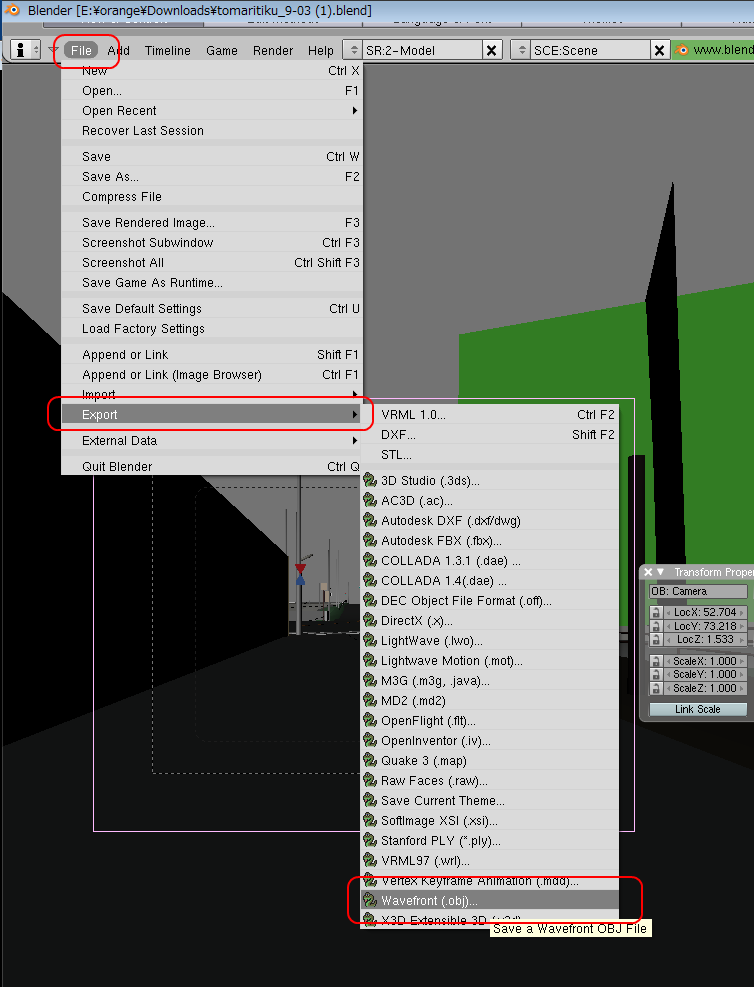Increase ScaleZ with its right arrow
Screen dimensions: 754x987
741,689
